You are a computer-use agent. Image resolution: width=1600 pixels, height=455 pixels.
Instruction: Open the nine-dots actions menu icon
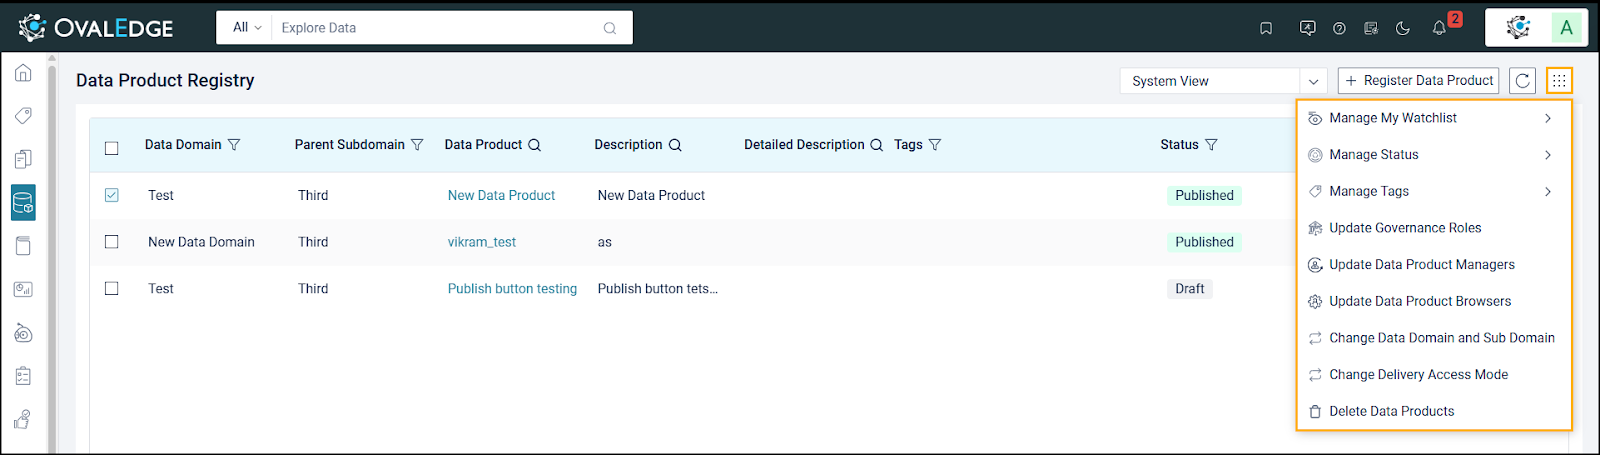click(1559, 81)
